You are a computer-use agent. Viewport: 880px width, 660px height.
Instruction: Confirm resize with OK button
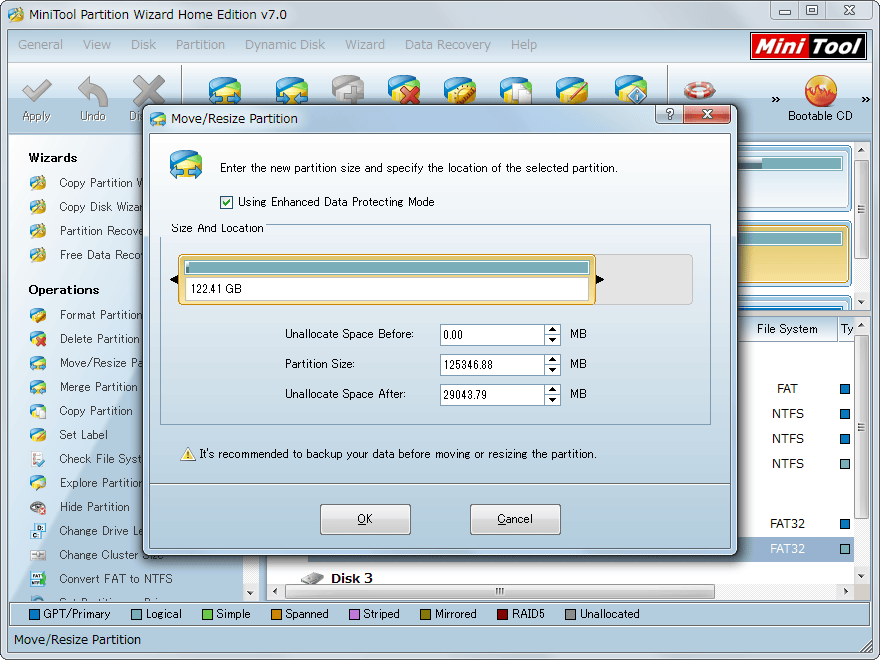(x=365, y=519)
